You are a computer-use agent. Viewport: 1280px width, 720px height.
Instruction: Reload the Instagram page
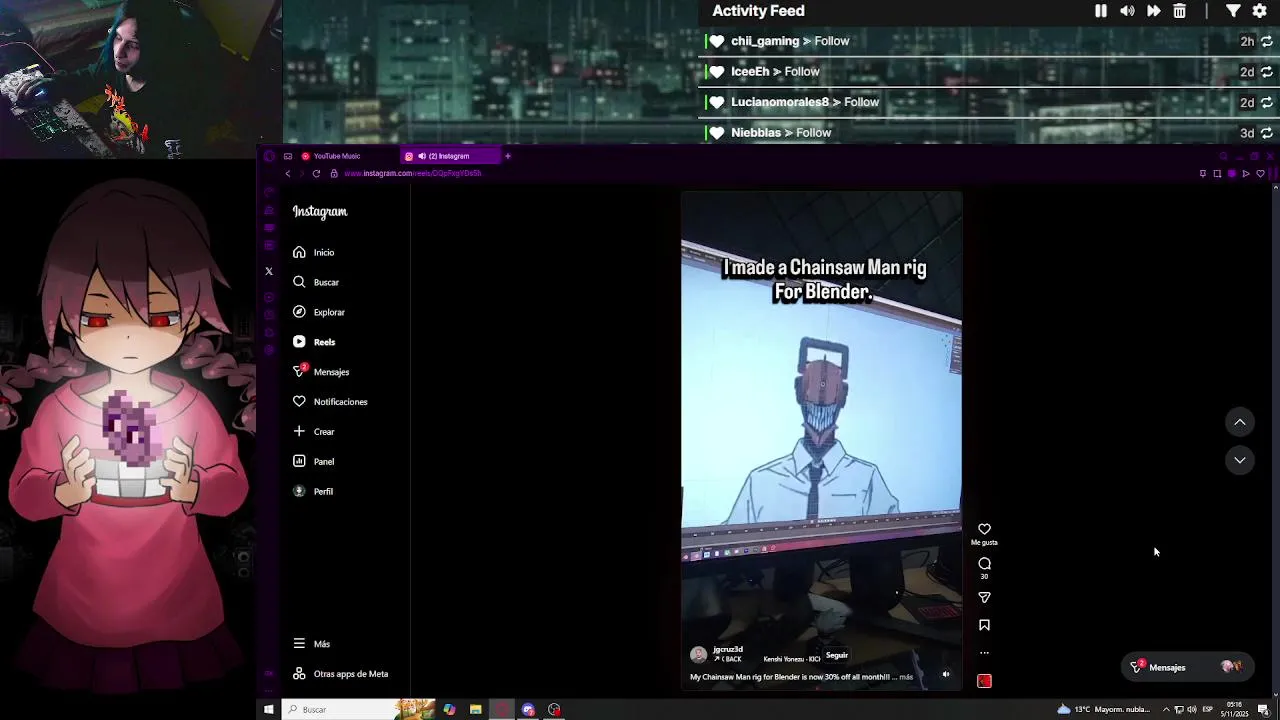[x=316, y=174]
